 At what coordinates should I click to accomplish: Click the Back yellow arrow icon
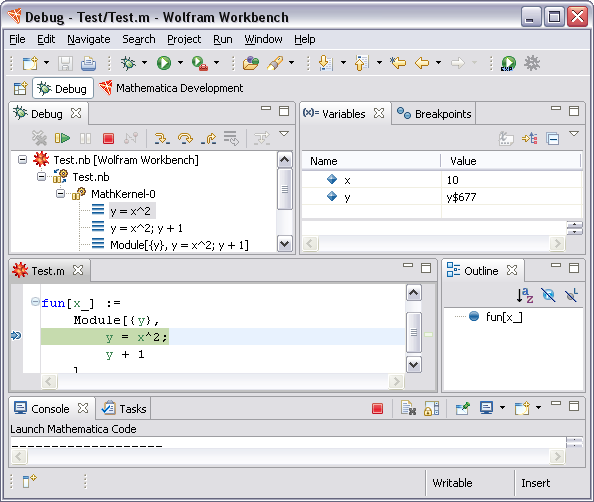pos(422,63)
